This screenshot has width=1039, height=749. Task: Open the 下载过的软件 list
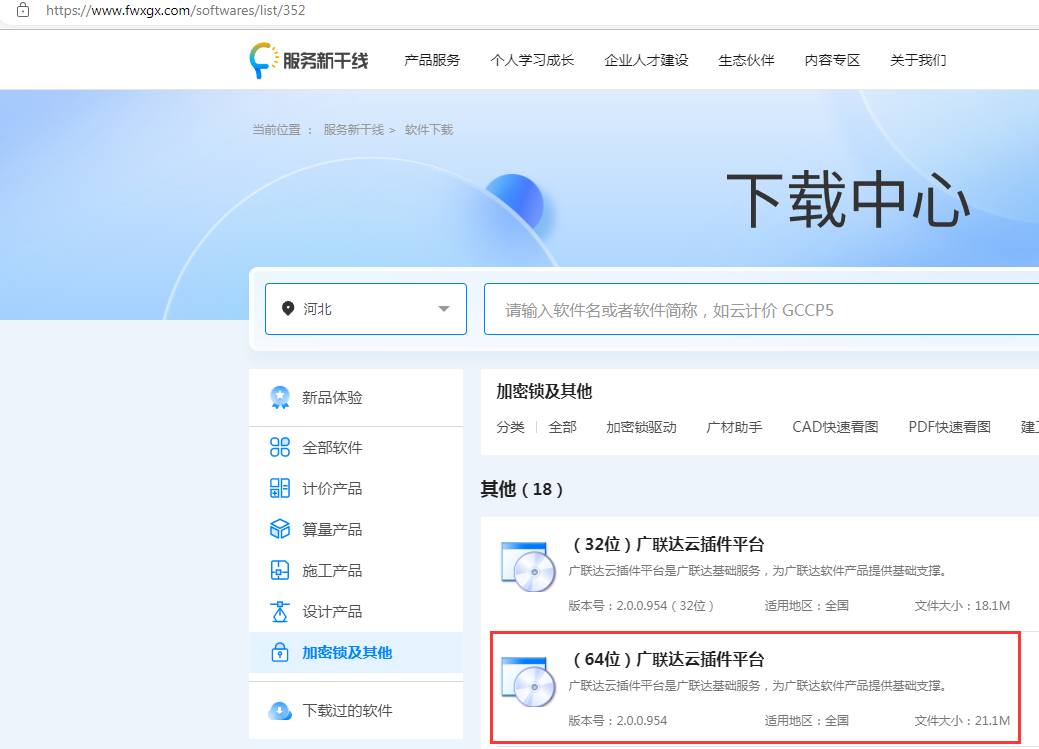(356, 711)
